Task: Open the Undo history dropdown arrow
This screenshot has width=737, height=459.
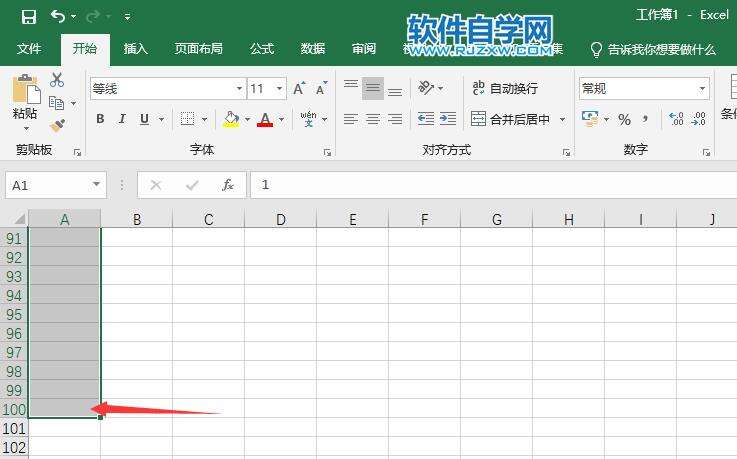Action: [x=73, y=17]
